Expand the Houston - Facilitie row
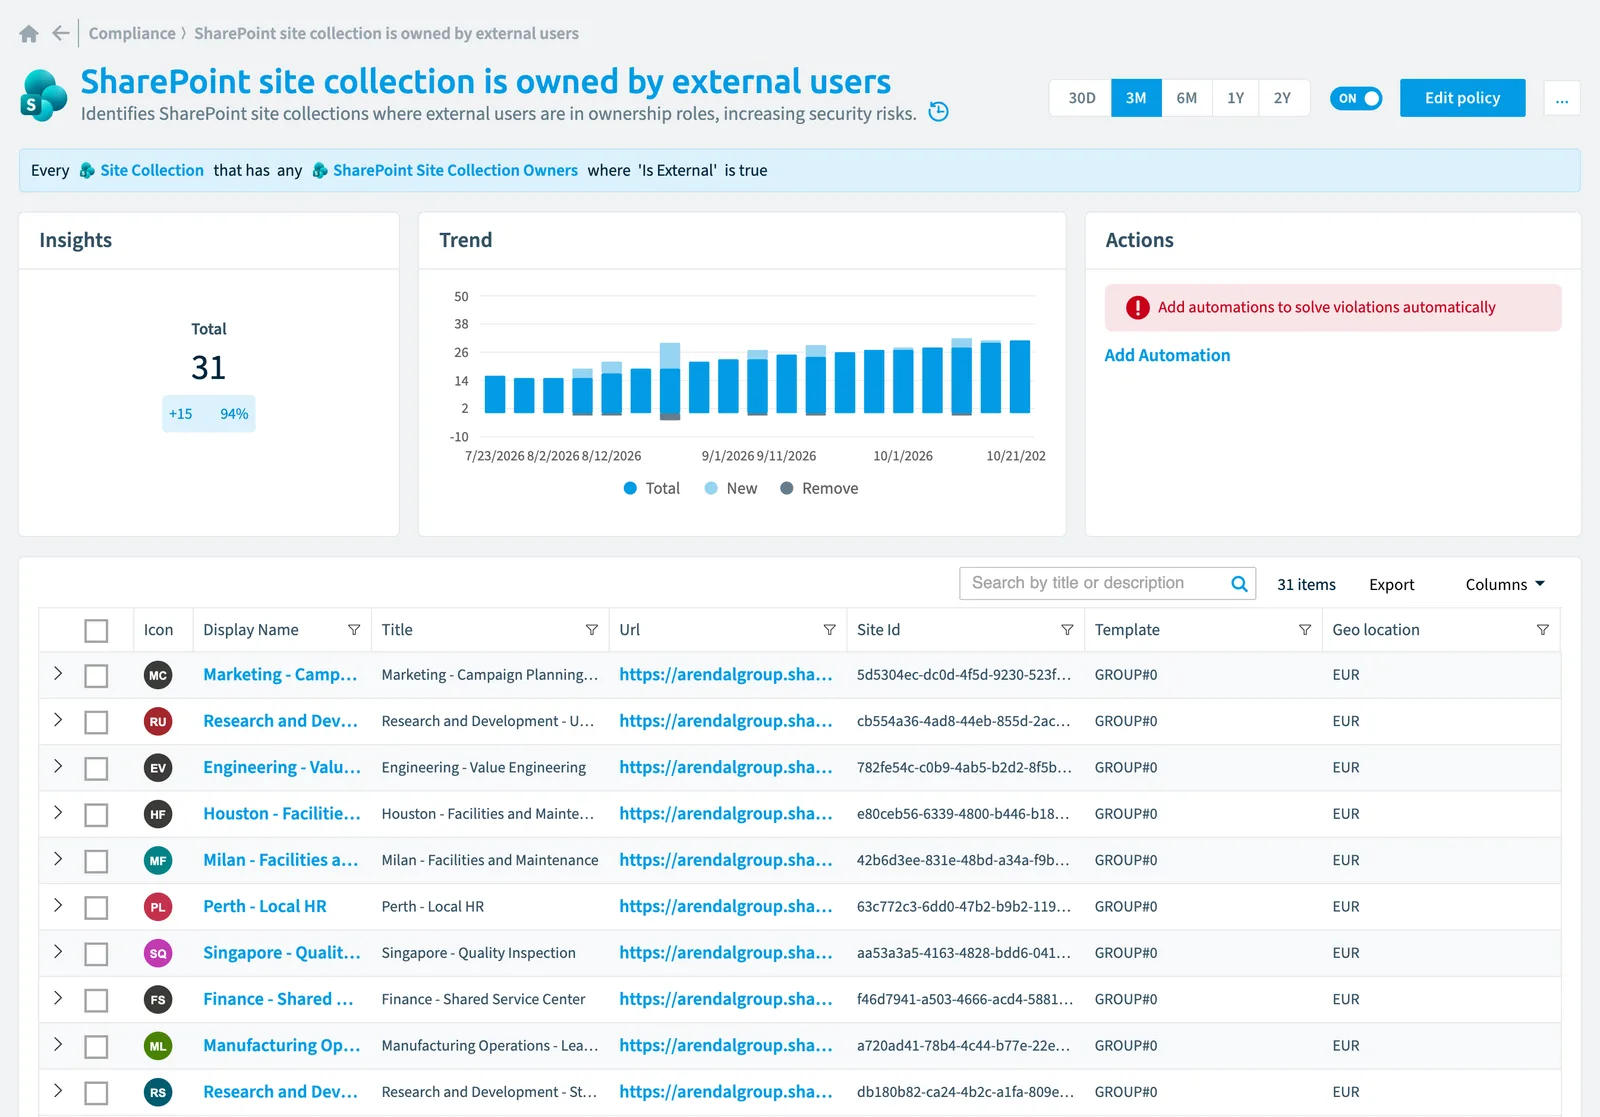This screenshot has height=1117, width=1600. [x=58, y=812]
